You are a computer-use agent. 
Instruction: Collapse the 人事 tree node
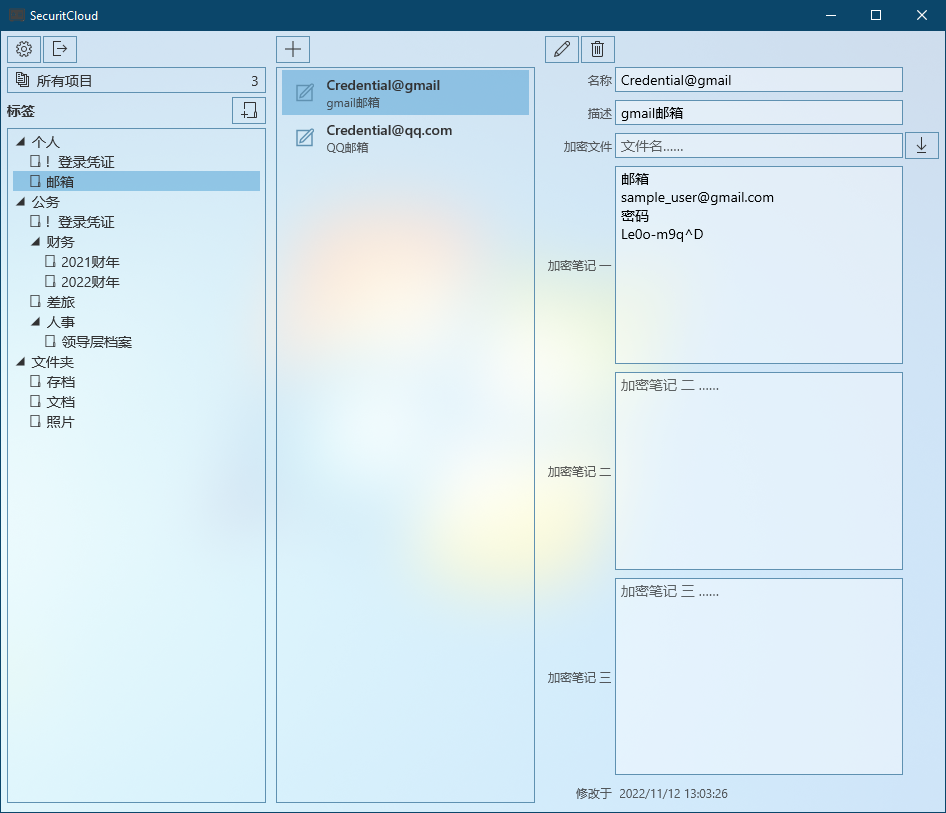click(36, 322)
